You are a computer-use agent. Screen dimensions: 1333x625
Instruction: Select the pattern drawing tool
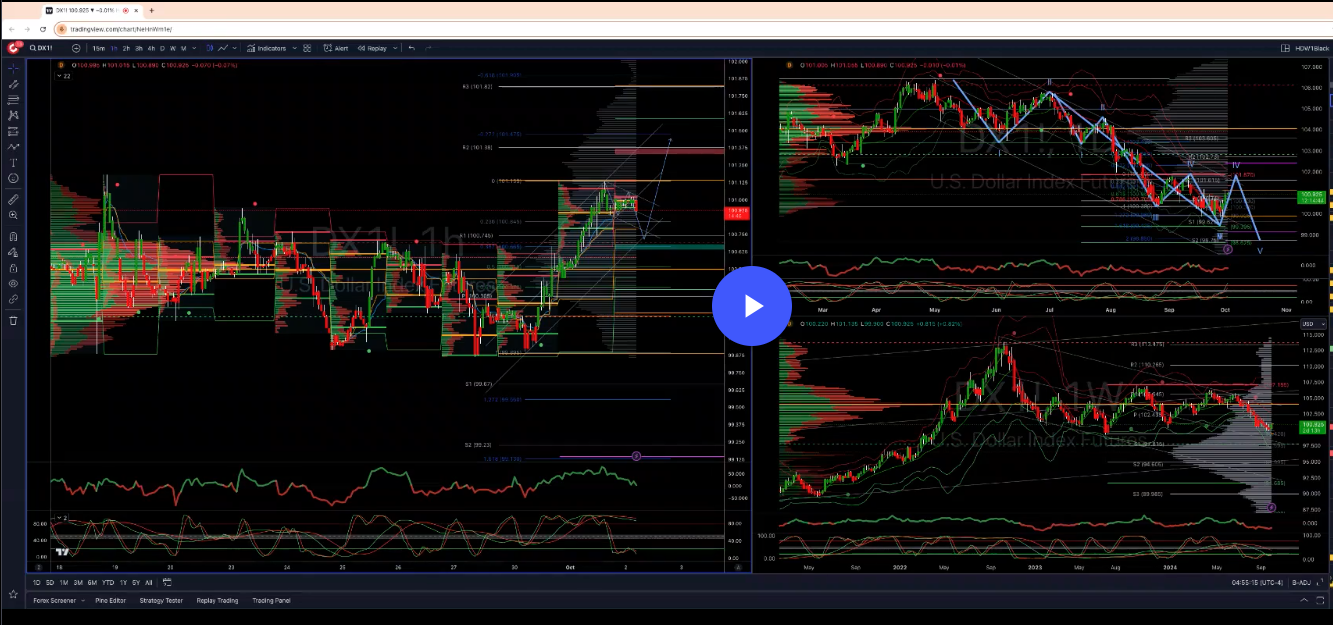(13, 114)
